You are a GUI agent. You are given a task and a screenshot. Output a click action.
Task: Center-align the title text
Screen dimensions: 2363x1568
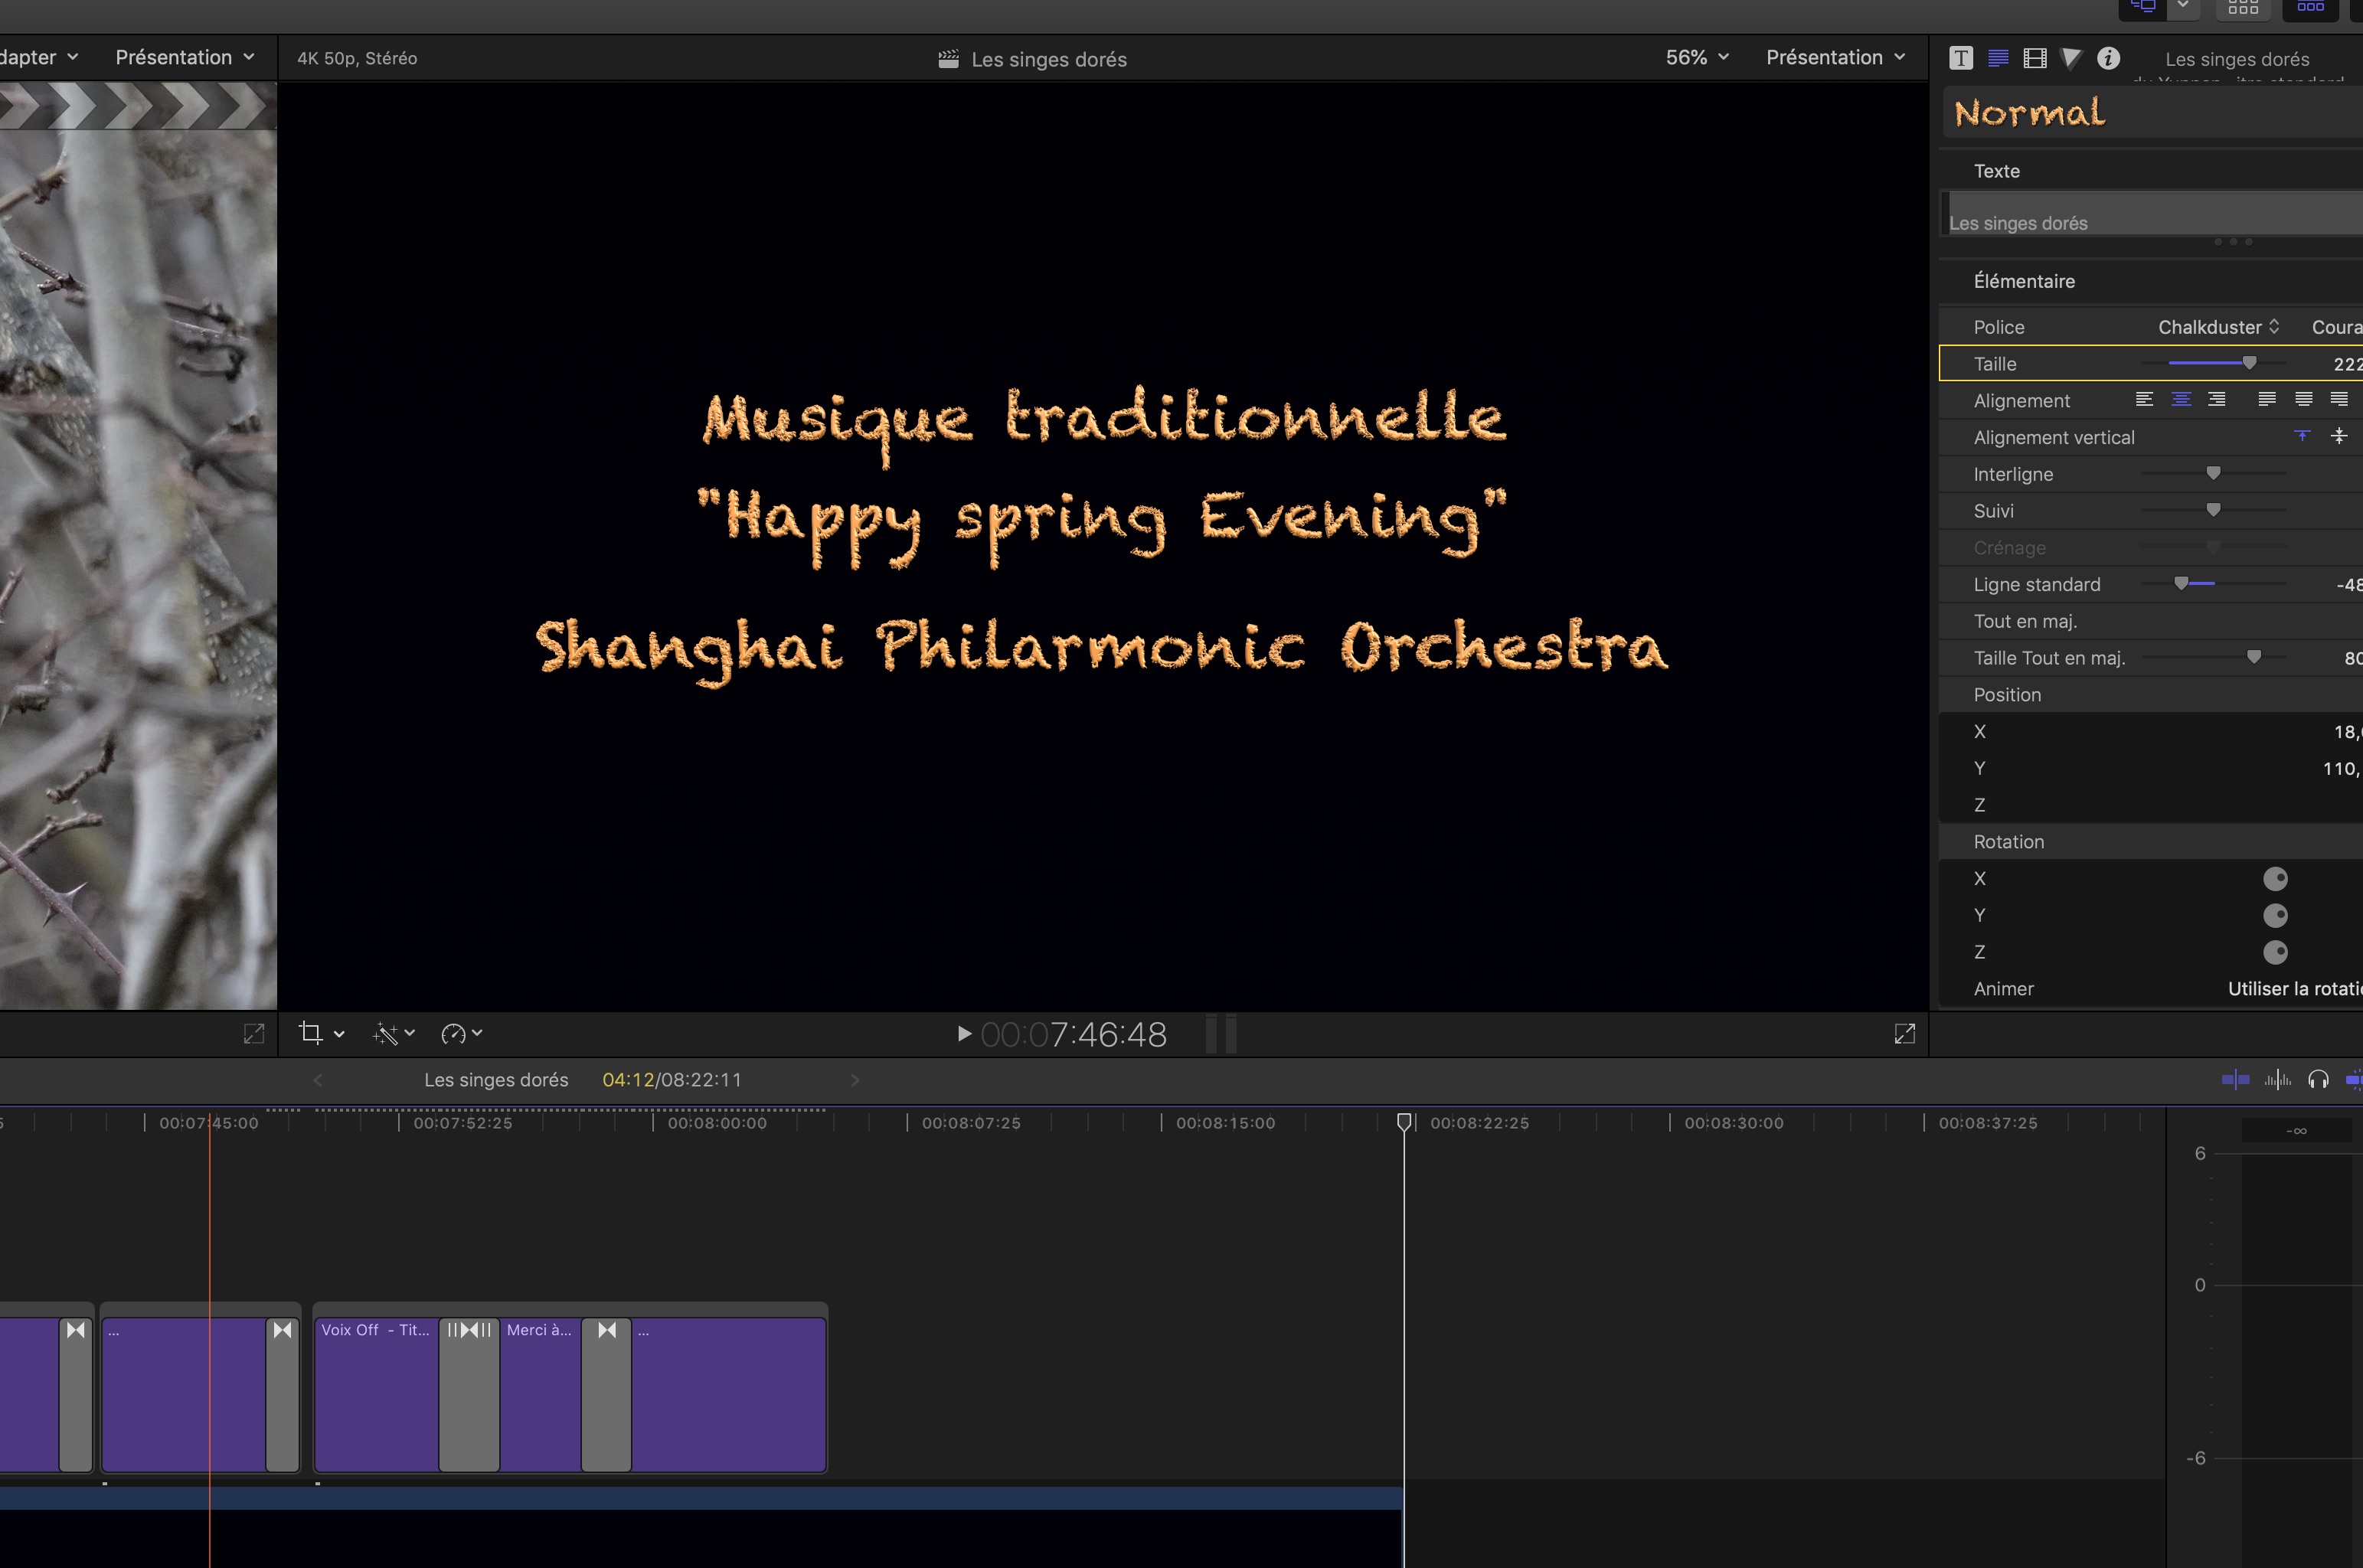click(2181, 400)
